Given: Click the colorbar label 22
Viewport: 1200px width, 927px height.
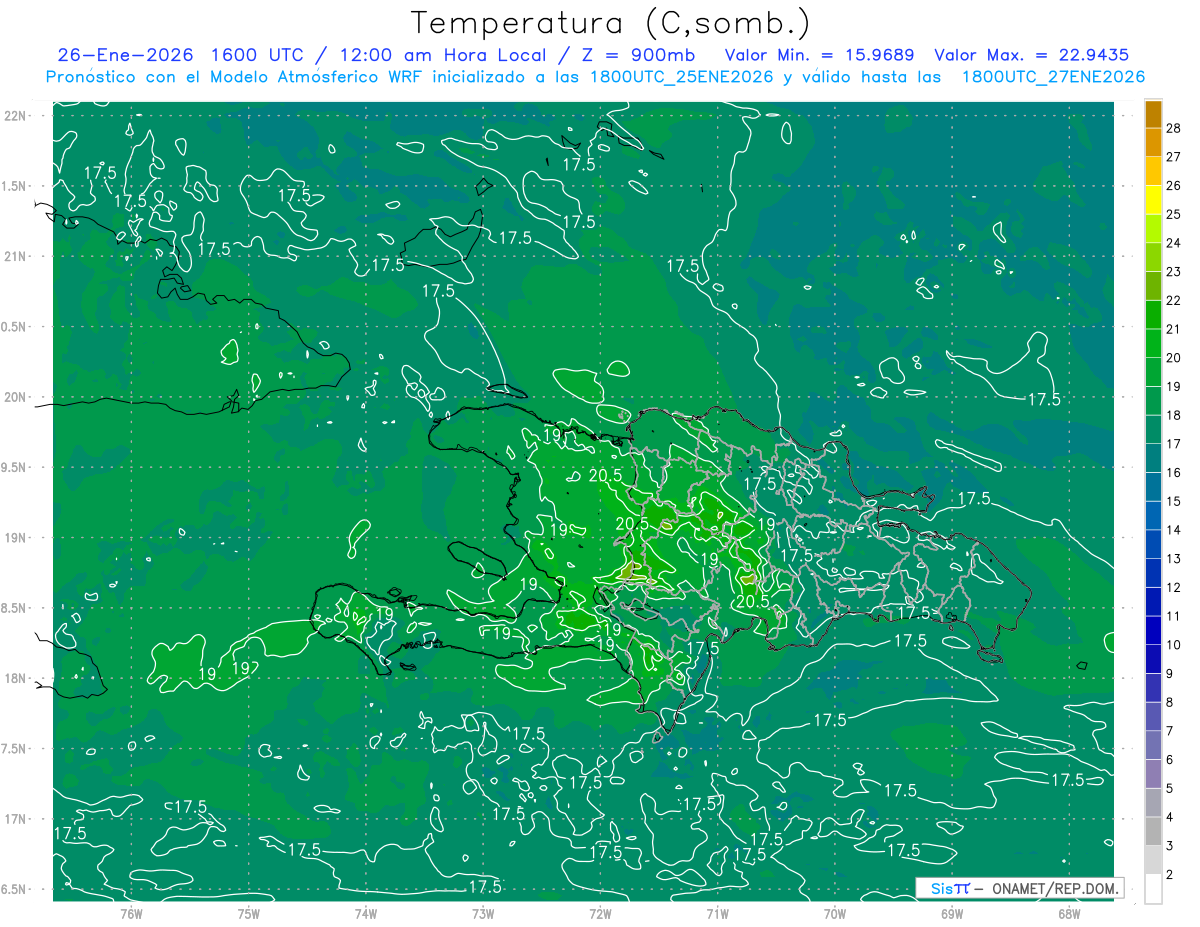Looking at the screenshot, I should point(1173,300).
